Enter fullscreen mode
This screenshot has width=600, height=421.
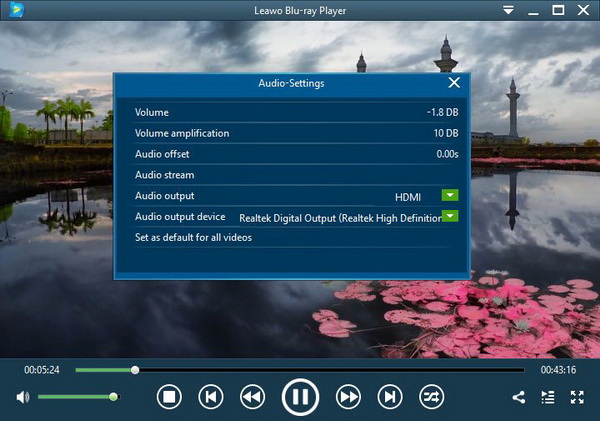(x=577, y=397)
